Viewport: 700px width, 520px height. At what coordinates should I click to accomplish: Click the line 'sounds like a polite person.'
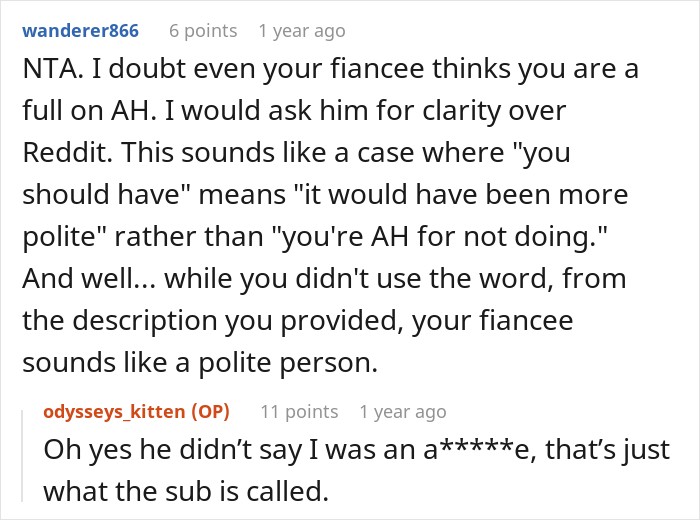pyautogui.click(x=200, y=362)
